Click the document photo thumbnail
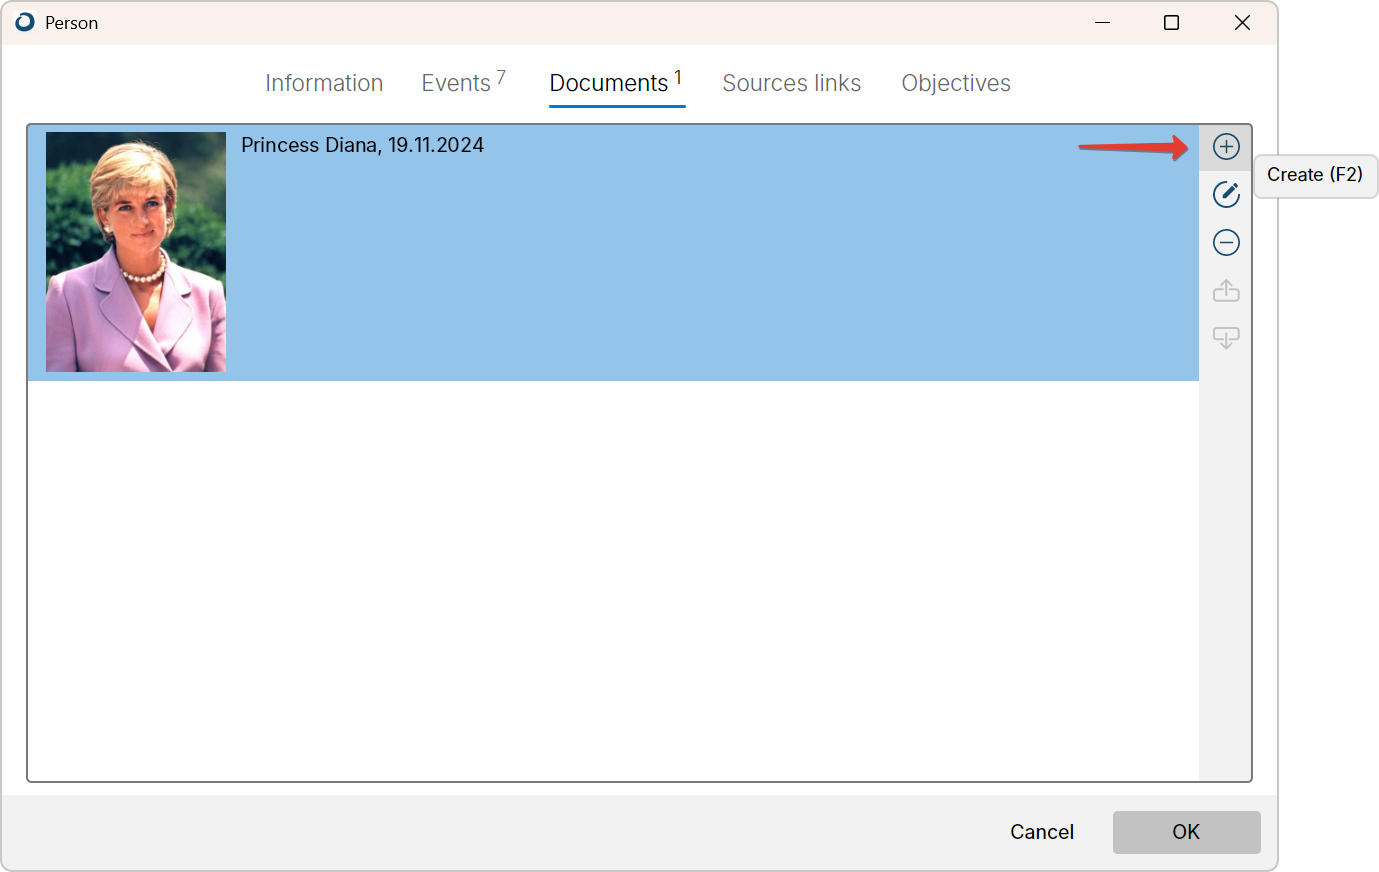This screenshot has height=872, width=1379. (x=136, y=252)
